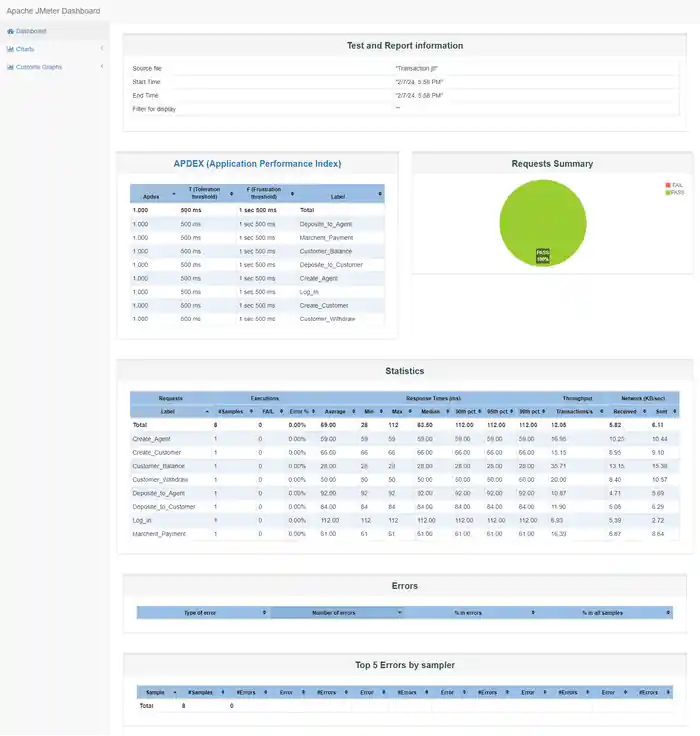Screen dimensions: 700x736
Task: Sort APDEX table by Toleration threshold
Action: click(x=206, y=193)
